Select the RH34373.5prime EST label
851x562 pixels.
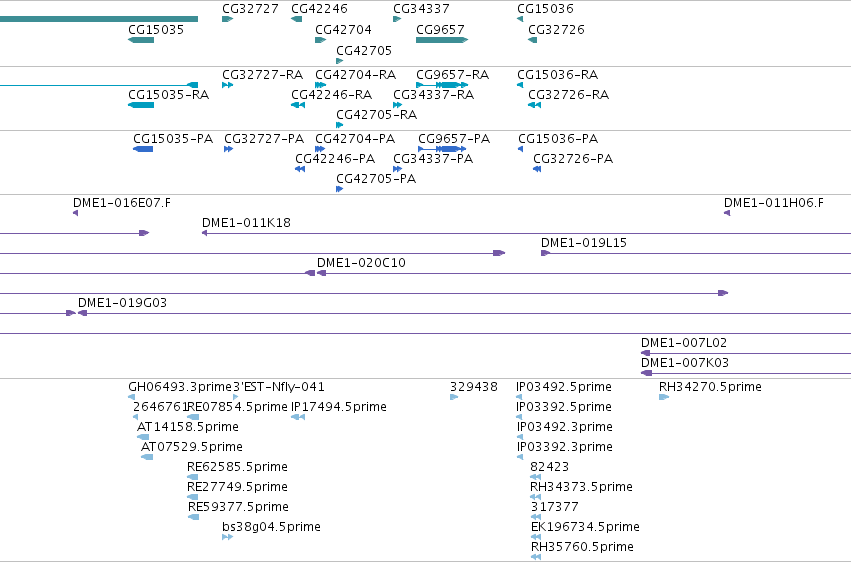[581, 487]
